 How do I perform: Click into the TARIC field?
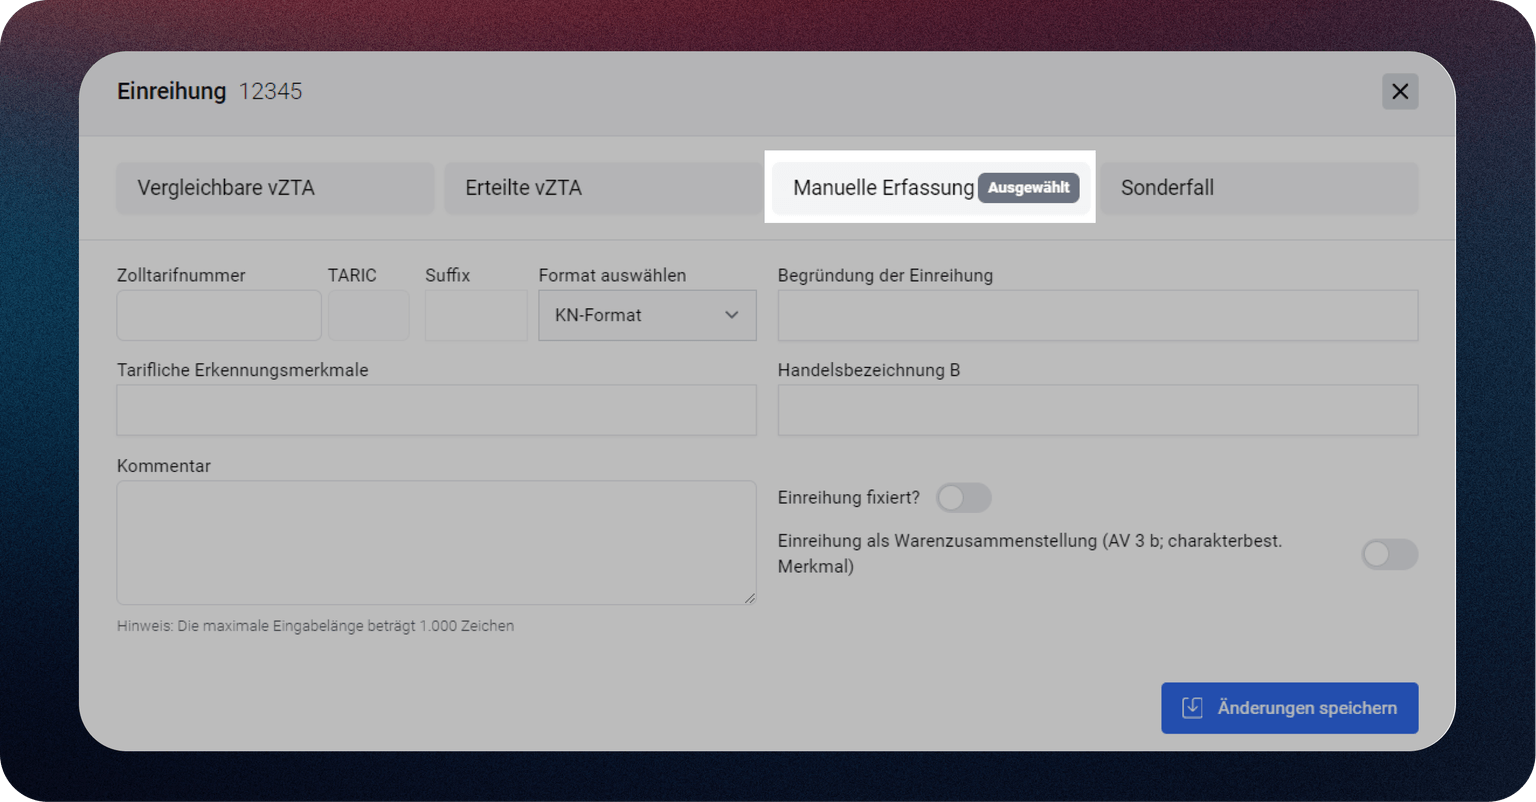coord(368,315)
